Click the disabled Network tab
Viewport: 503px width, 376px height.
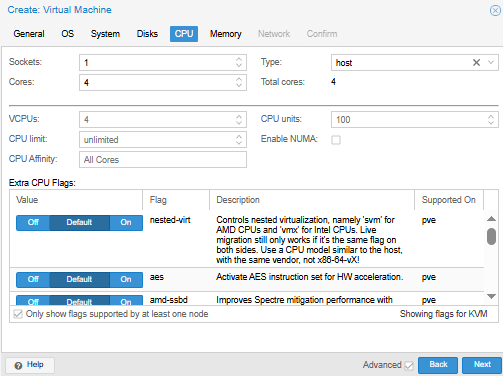click(274, 34)
